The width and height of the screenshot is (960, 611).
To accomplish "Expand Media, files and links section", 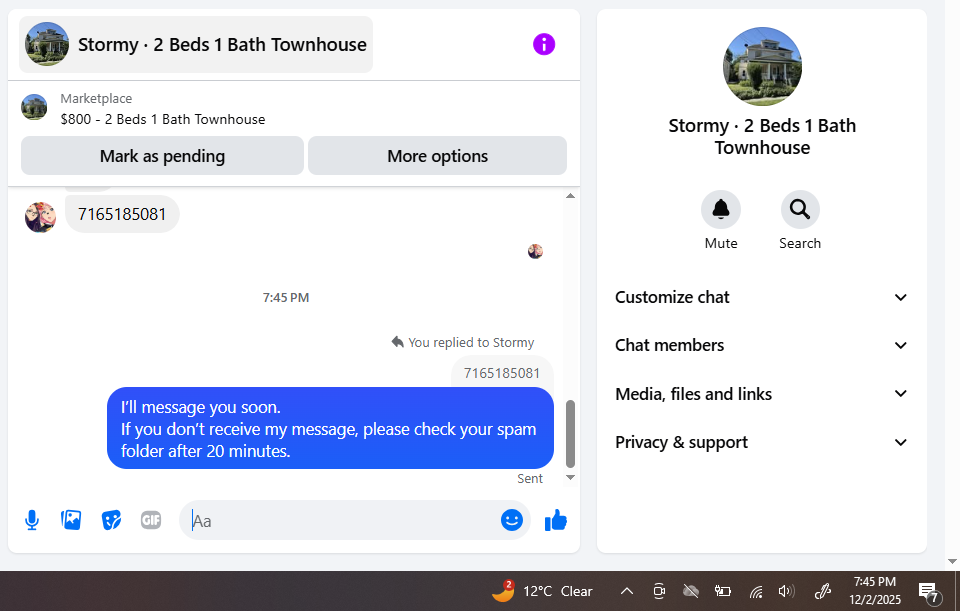I will click(x=762, y=394).
